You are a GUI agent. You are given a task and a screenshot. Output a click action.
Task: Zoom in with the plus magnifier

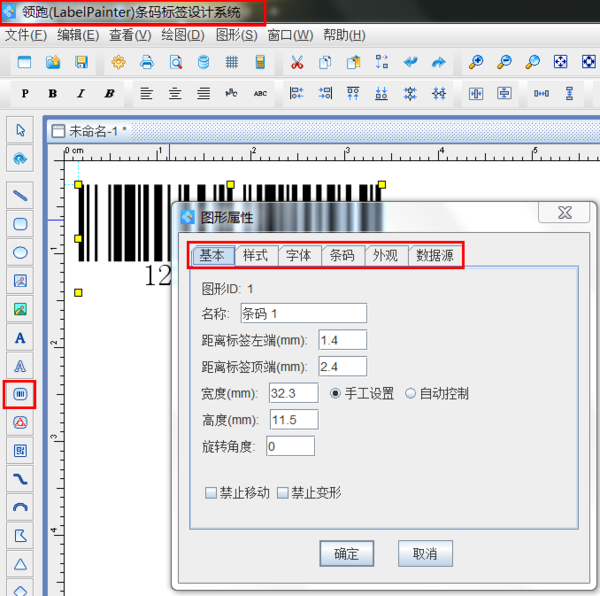click(476, 62)
